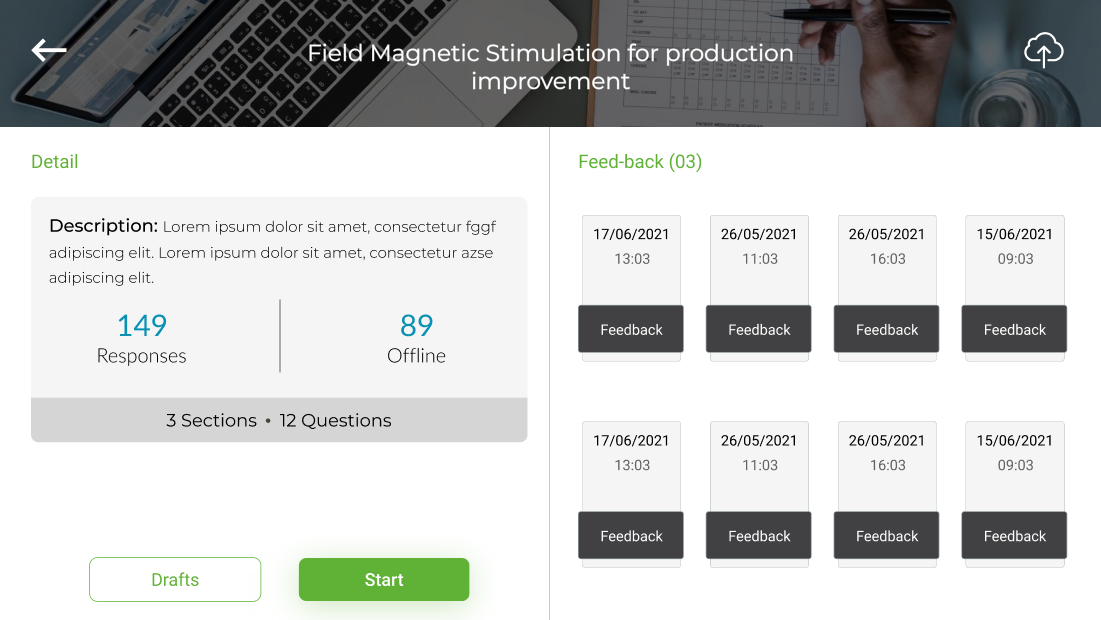Open the Drafts button

[175, 580]
